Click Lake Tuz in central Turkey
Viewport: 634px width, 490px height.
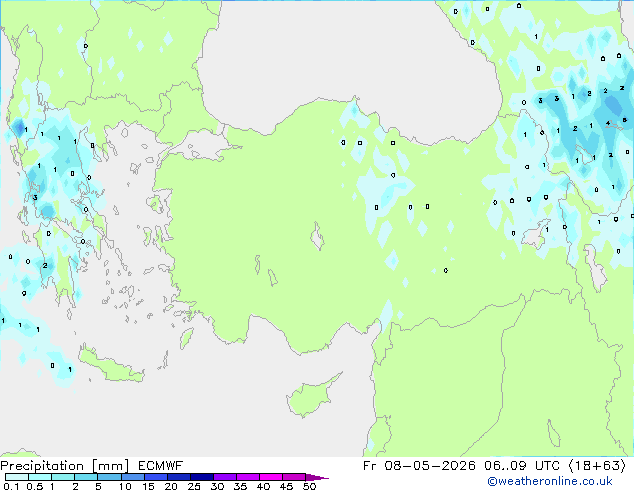(317, 237)
